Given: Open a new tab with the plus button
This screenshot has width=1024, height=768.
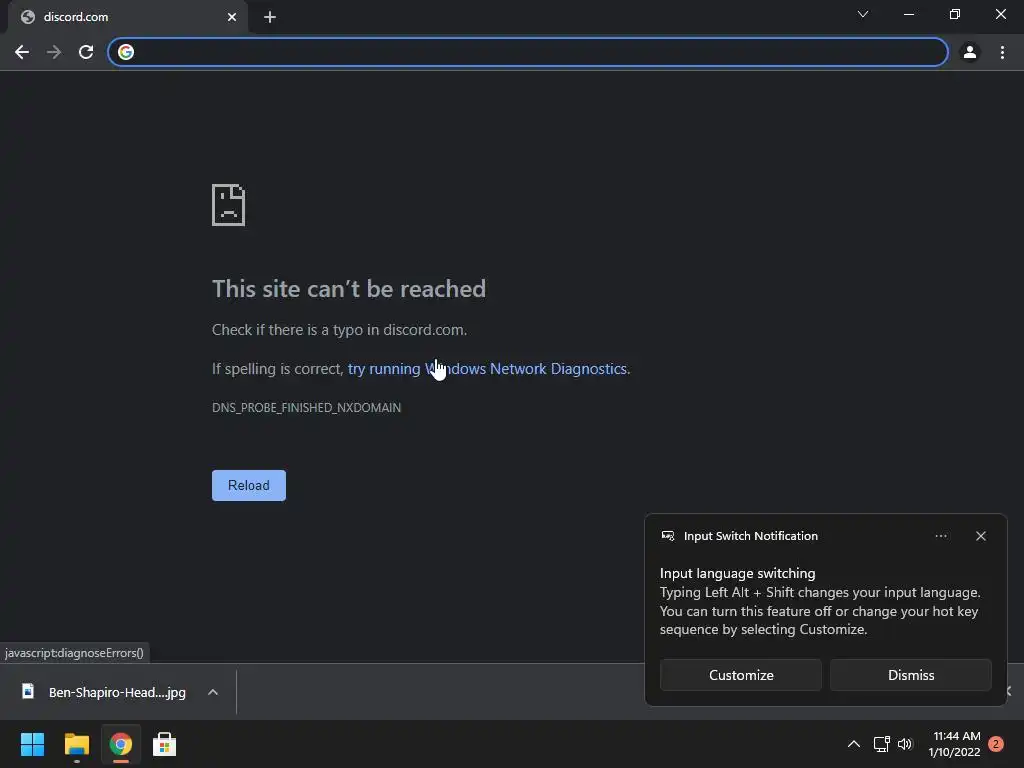Looking at the screenshot, I should [x=270, y=17].
